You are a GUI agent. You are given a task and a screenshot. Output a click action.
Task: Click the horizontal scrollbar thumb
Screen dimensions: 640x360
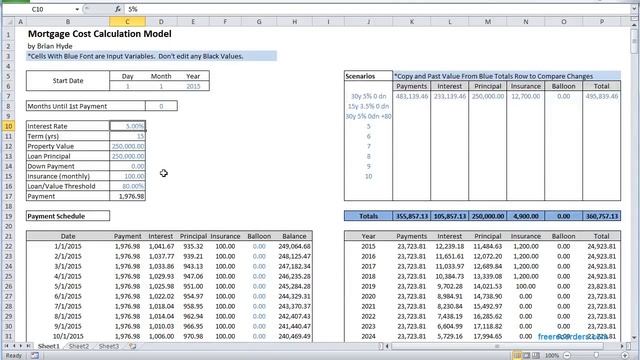pyautogui.click(x=497, y=346)
